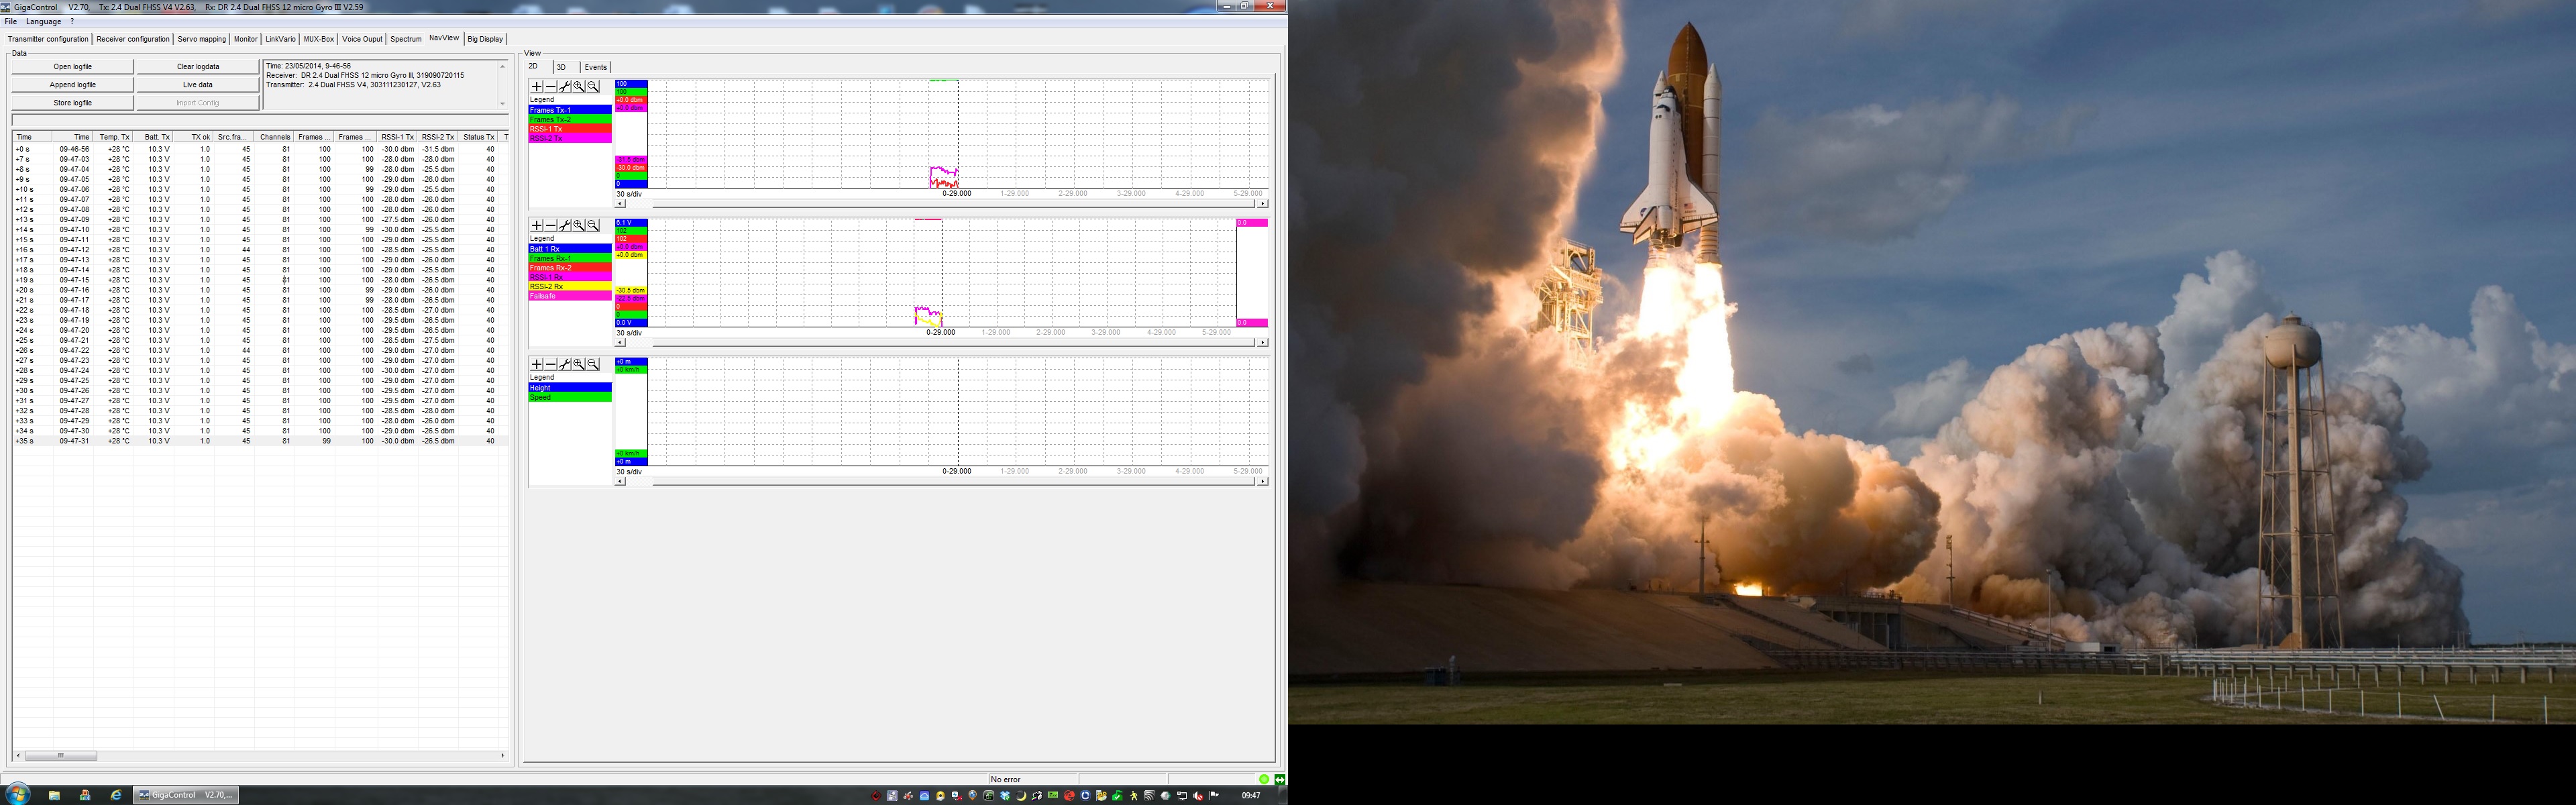Click the Tx graph left scroll arrow
The height and width of the screenshot is (805, 2576).
(620, 204)
